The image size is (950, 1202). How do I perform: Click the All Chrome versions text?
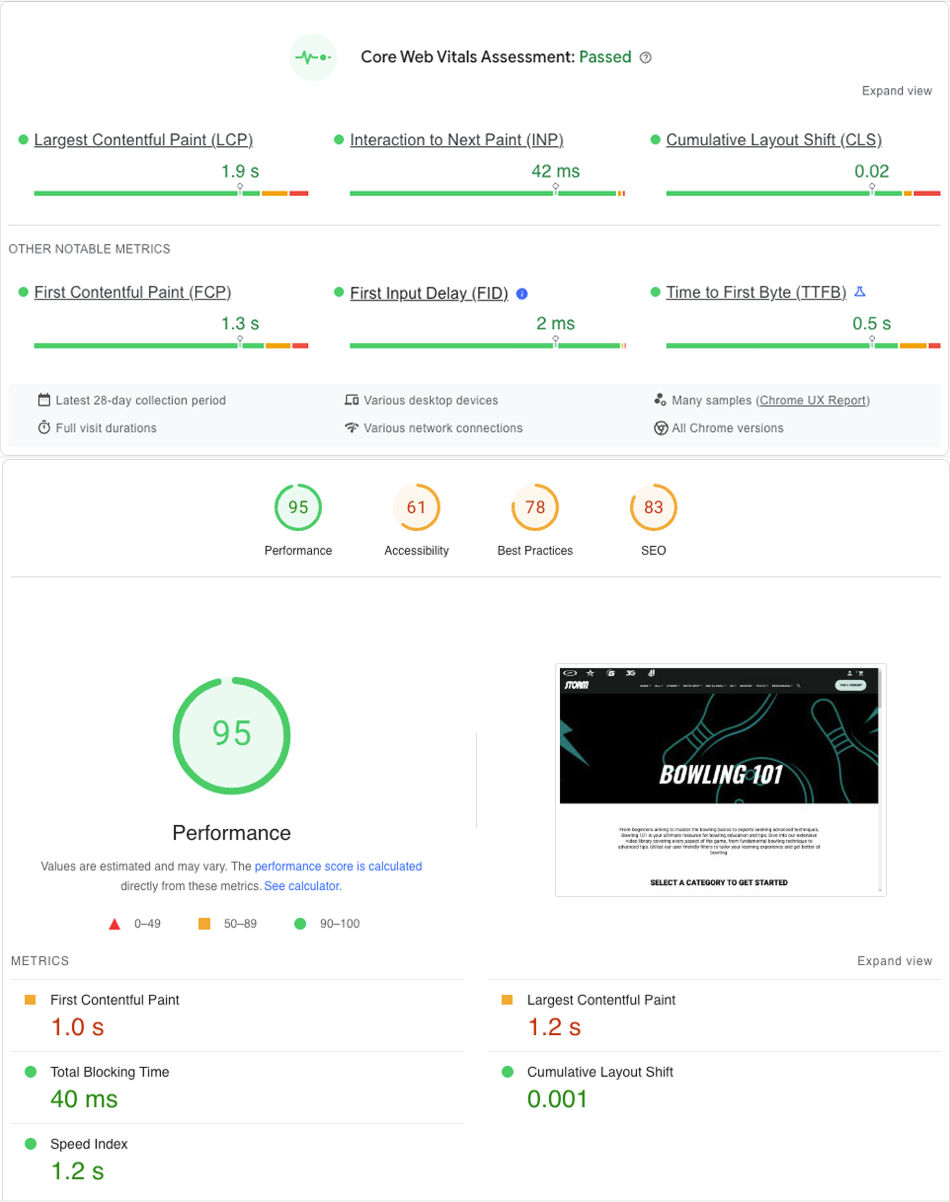[728, 428]
